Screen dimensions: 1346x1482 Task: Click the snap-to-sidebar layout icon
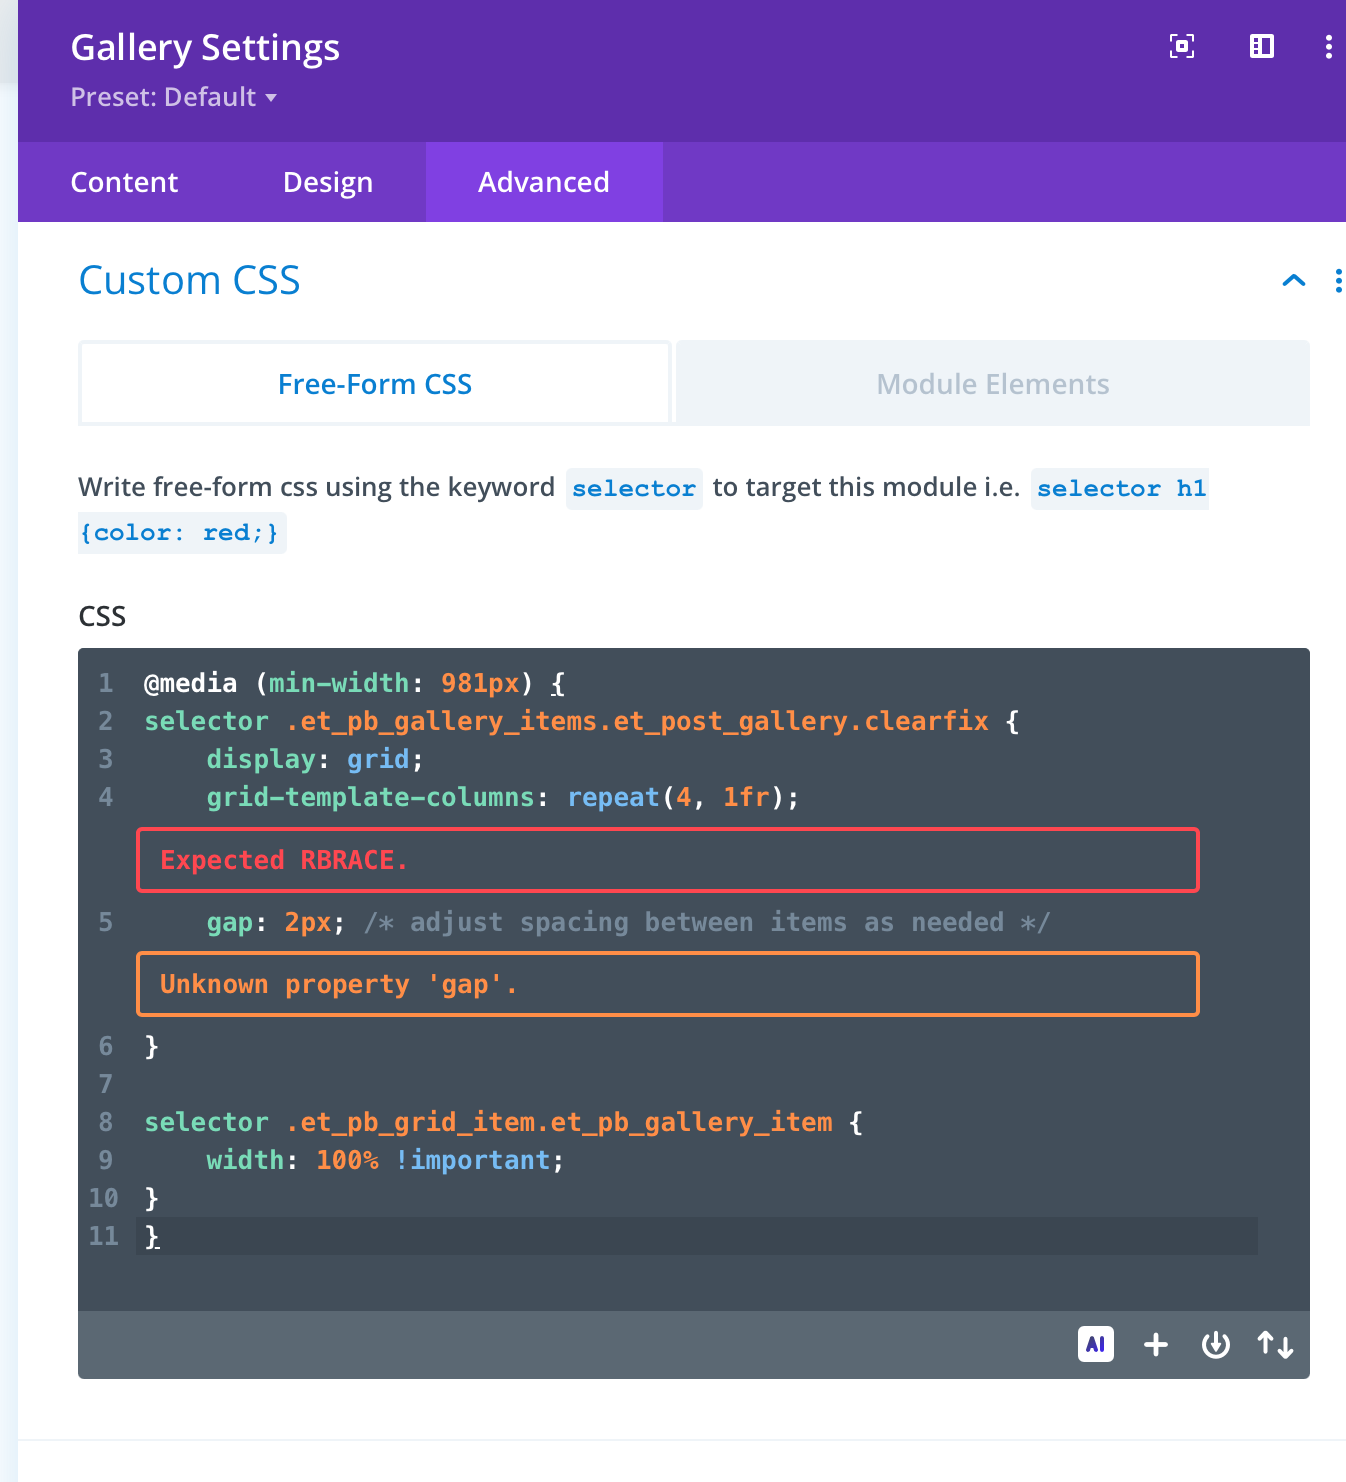(1261, 46)
